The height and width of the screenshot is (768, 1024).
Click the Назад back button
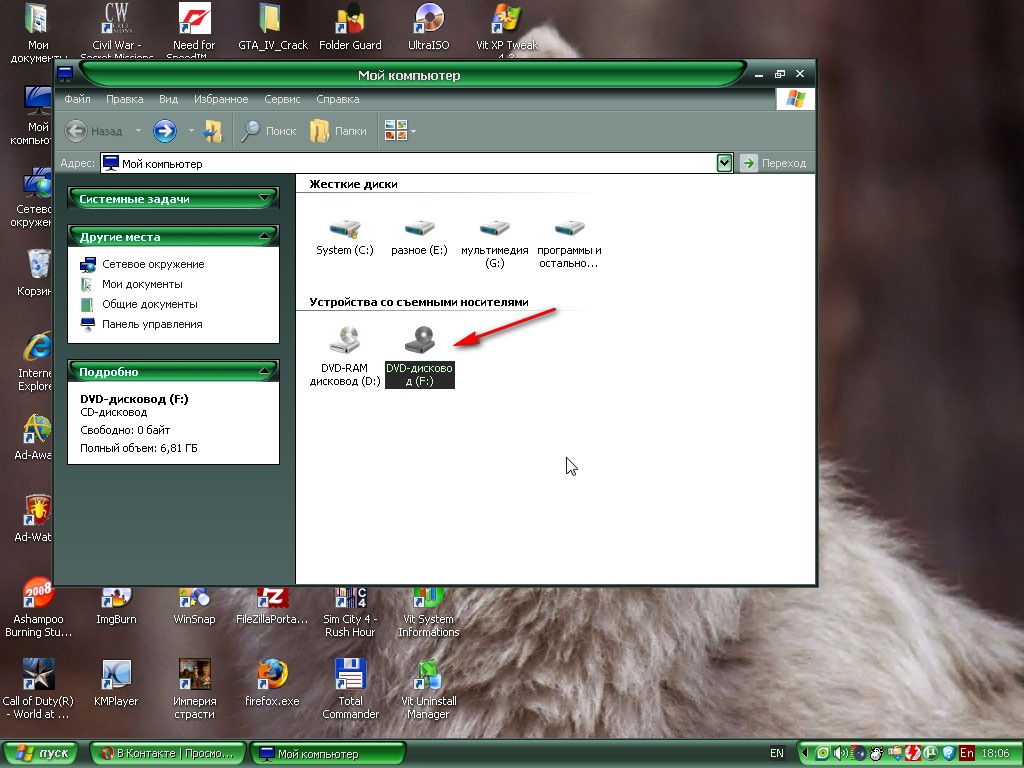tap(95, 131)
